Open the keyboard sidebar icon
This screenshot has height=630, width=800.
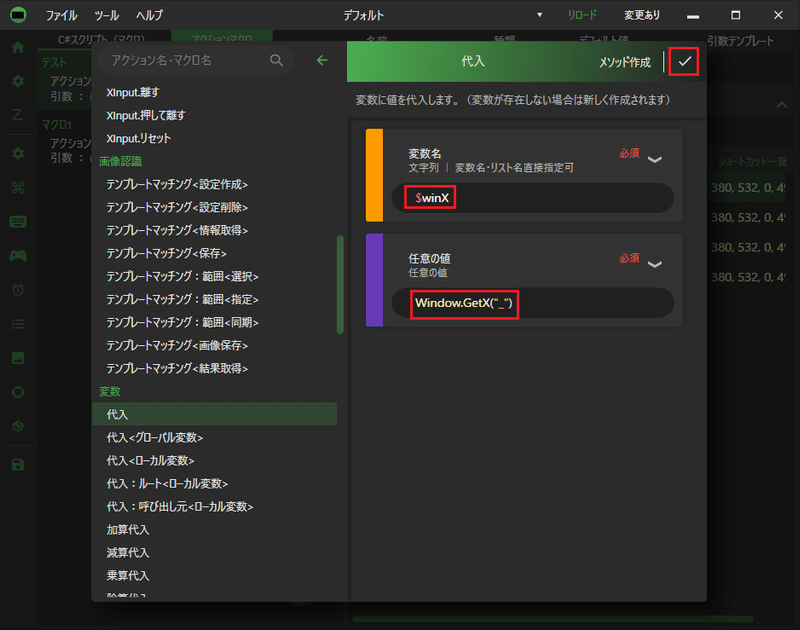[18, 221]
